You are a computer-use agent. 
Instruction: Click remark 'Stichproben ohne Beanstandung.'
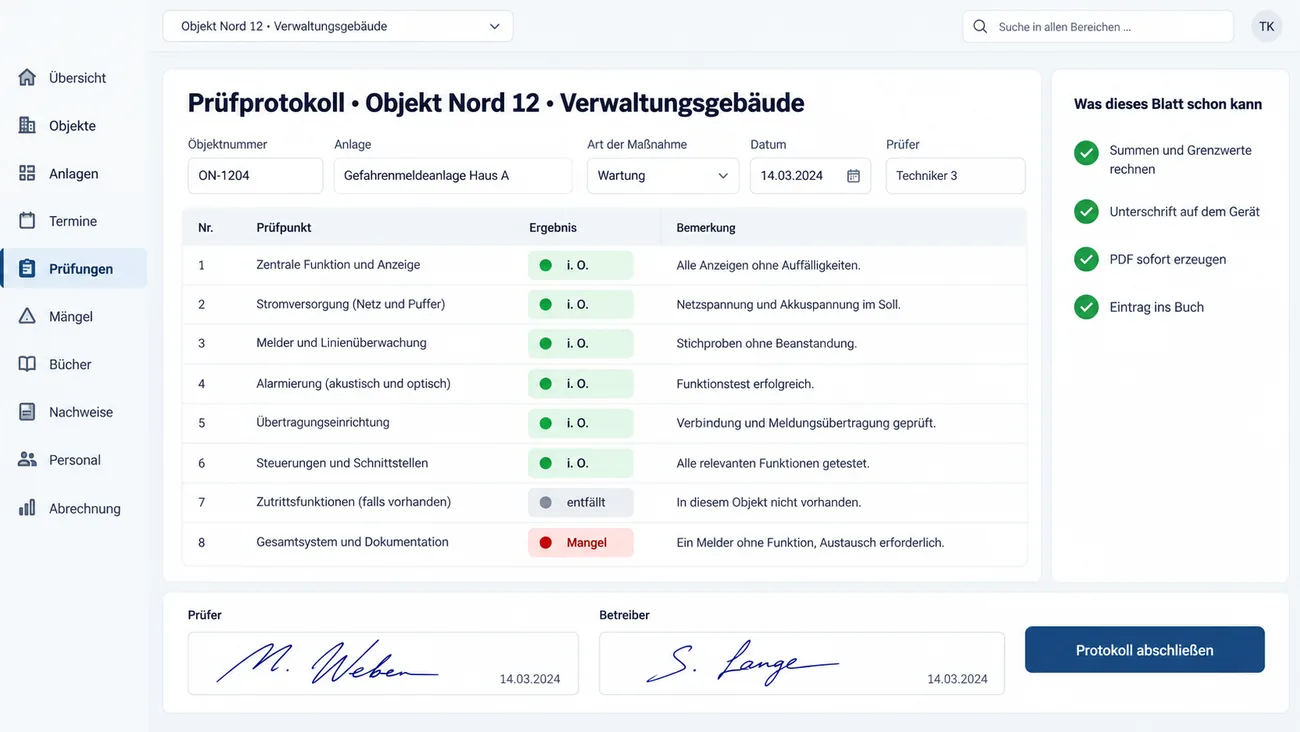coord(766,343)
